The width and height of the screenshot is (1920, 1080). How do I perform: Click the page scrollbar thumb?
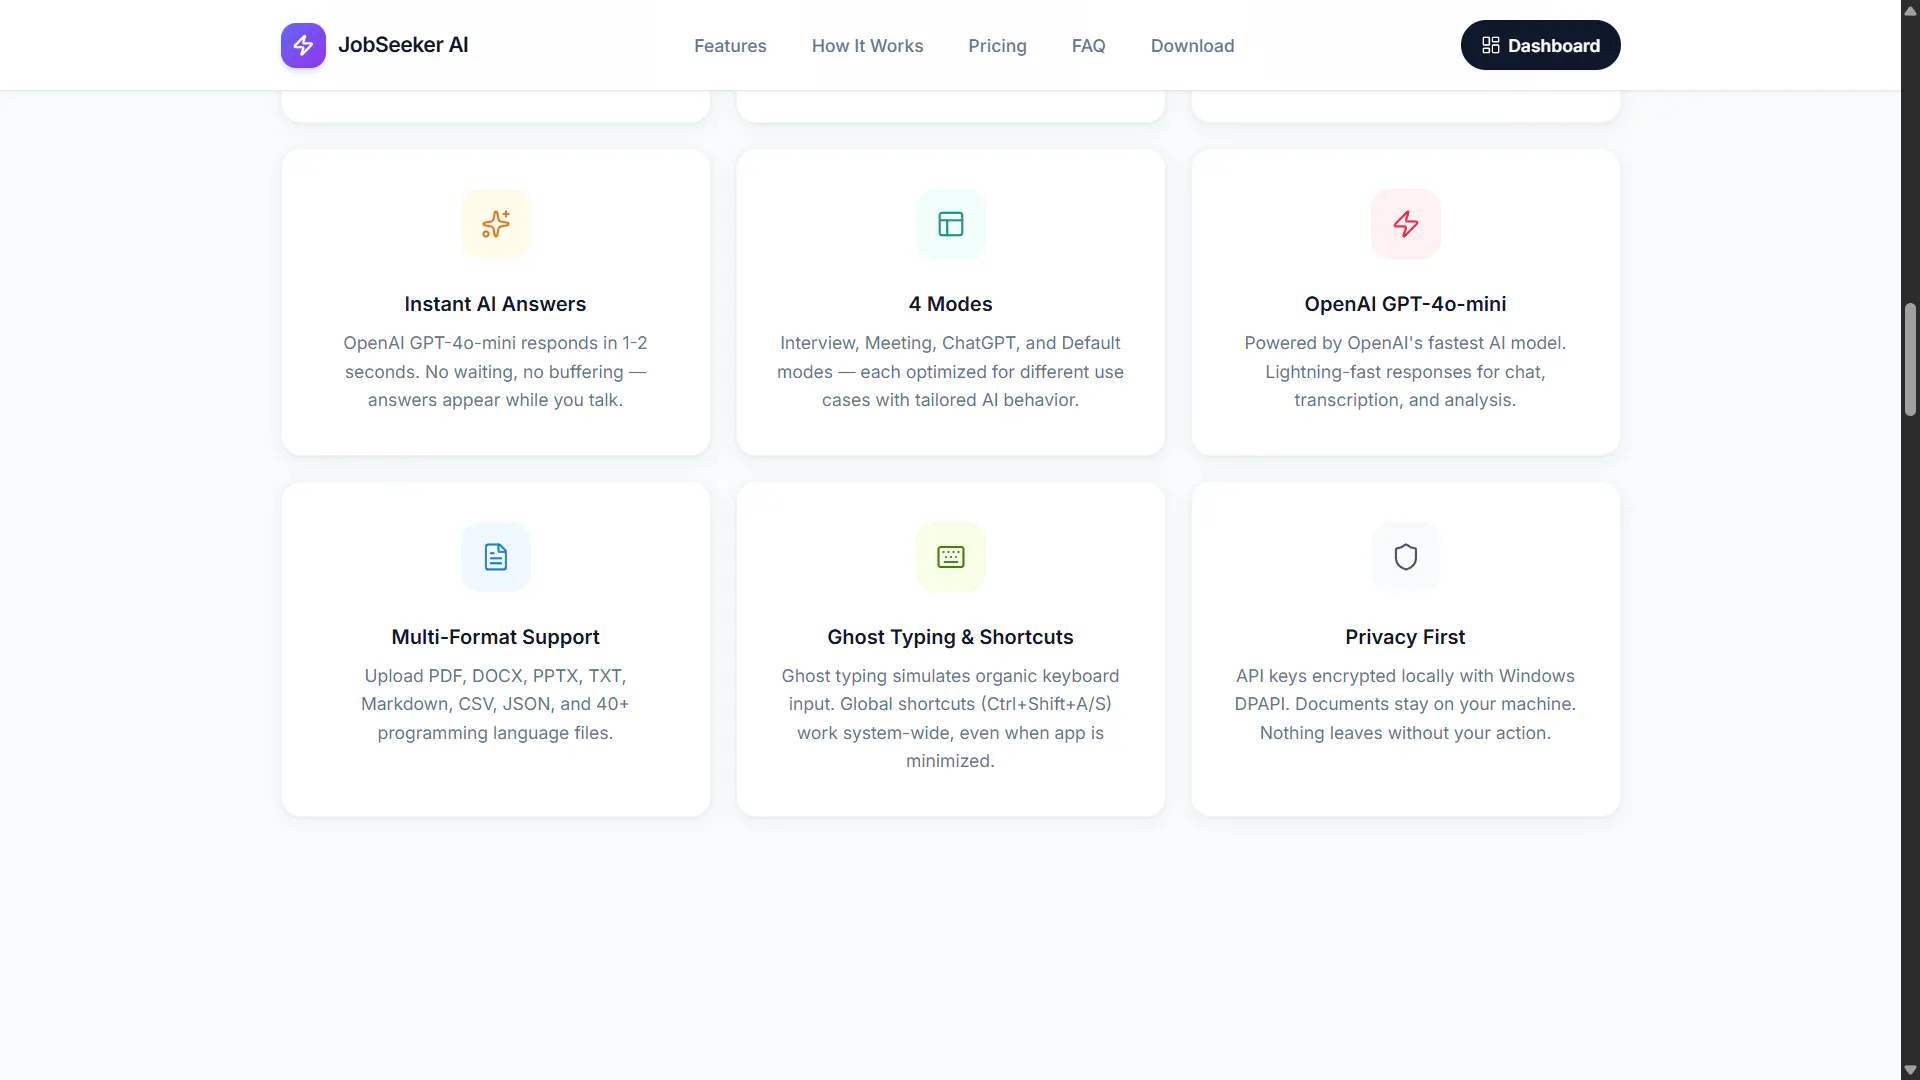(x=1910, y=360)
